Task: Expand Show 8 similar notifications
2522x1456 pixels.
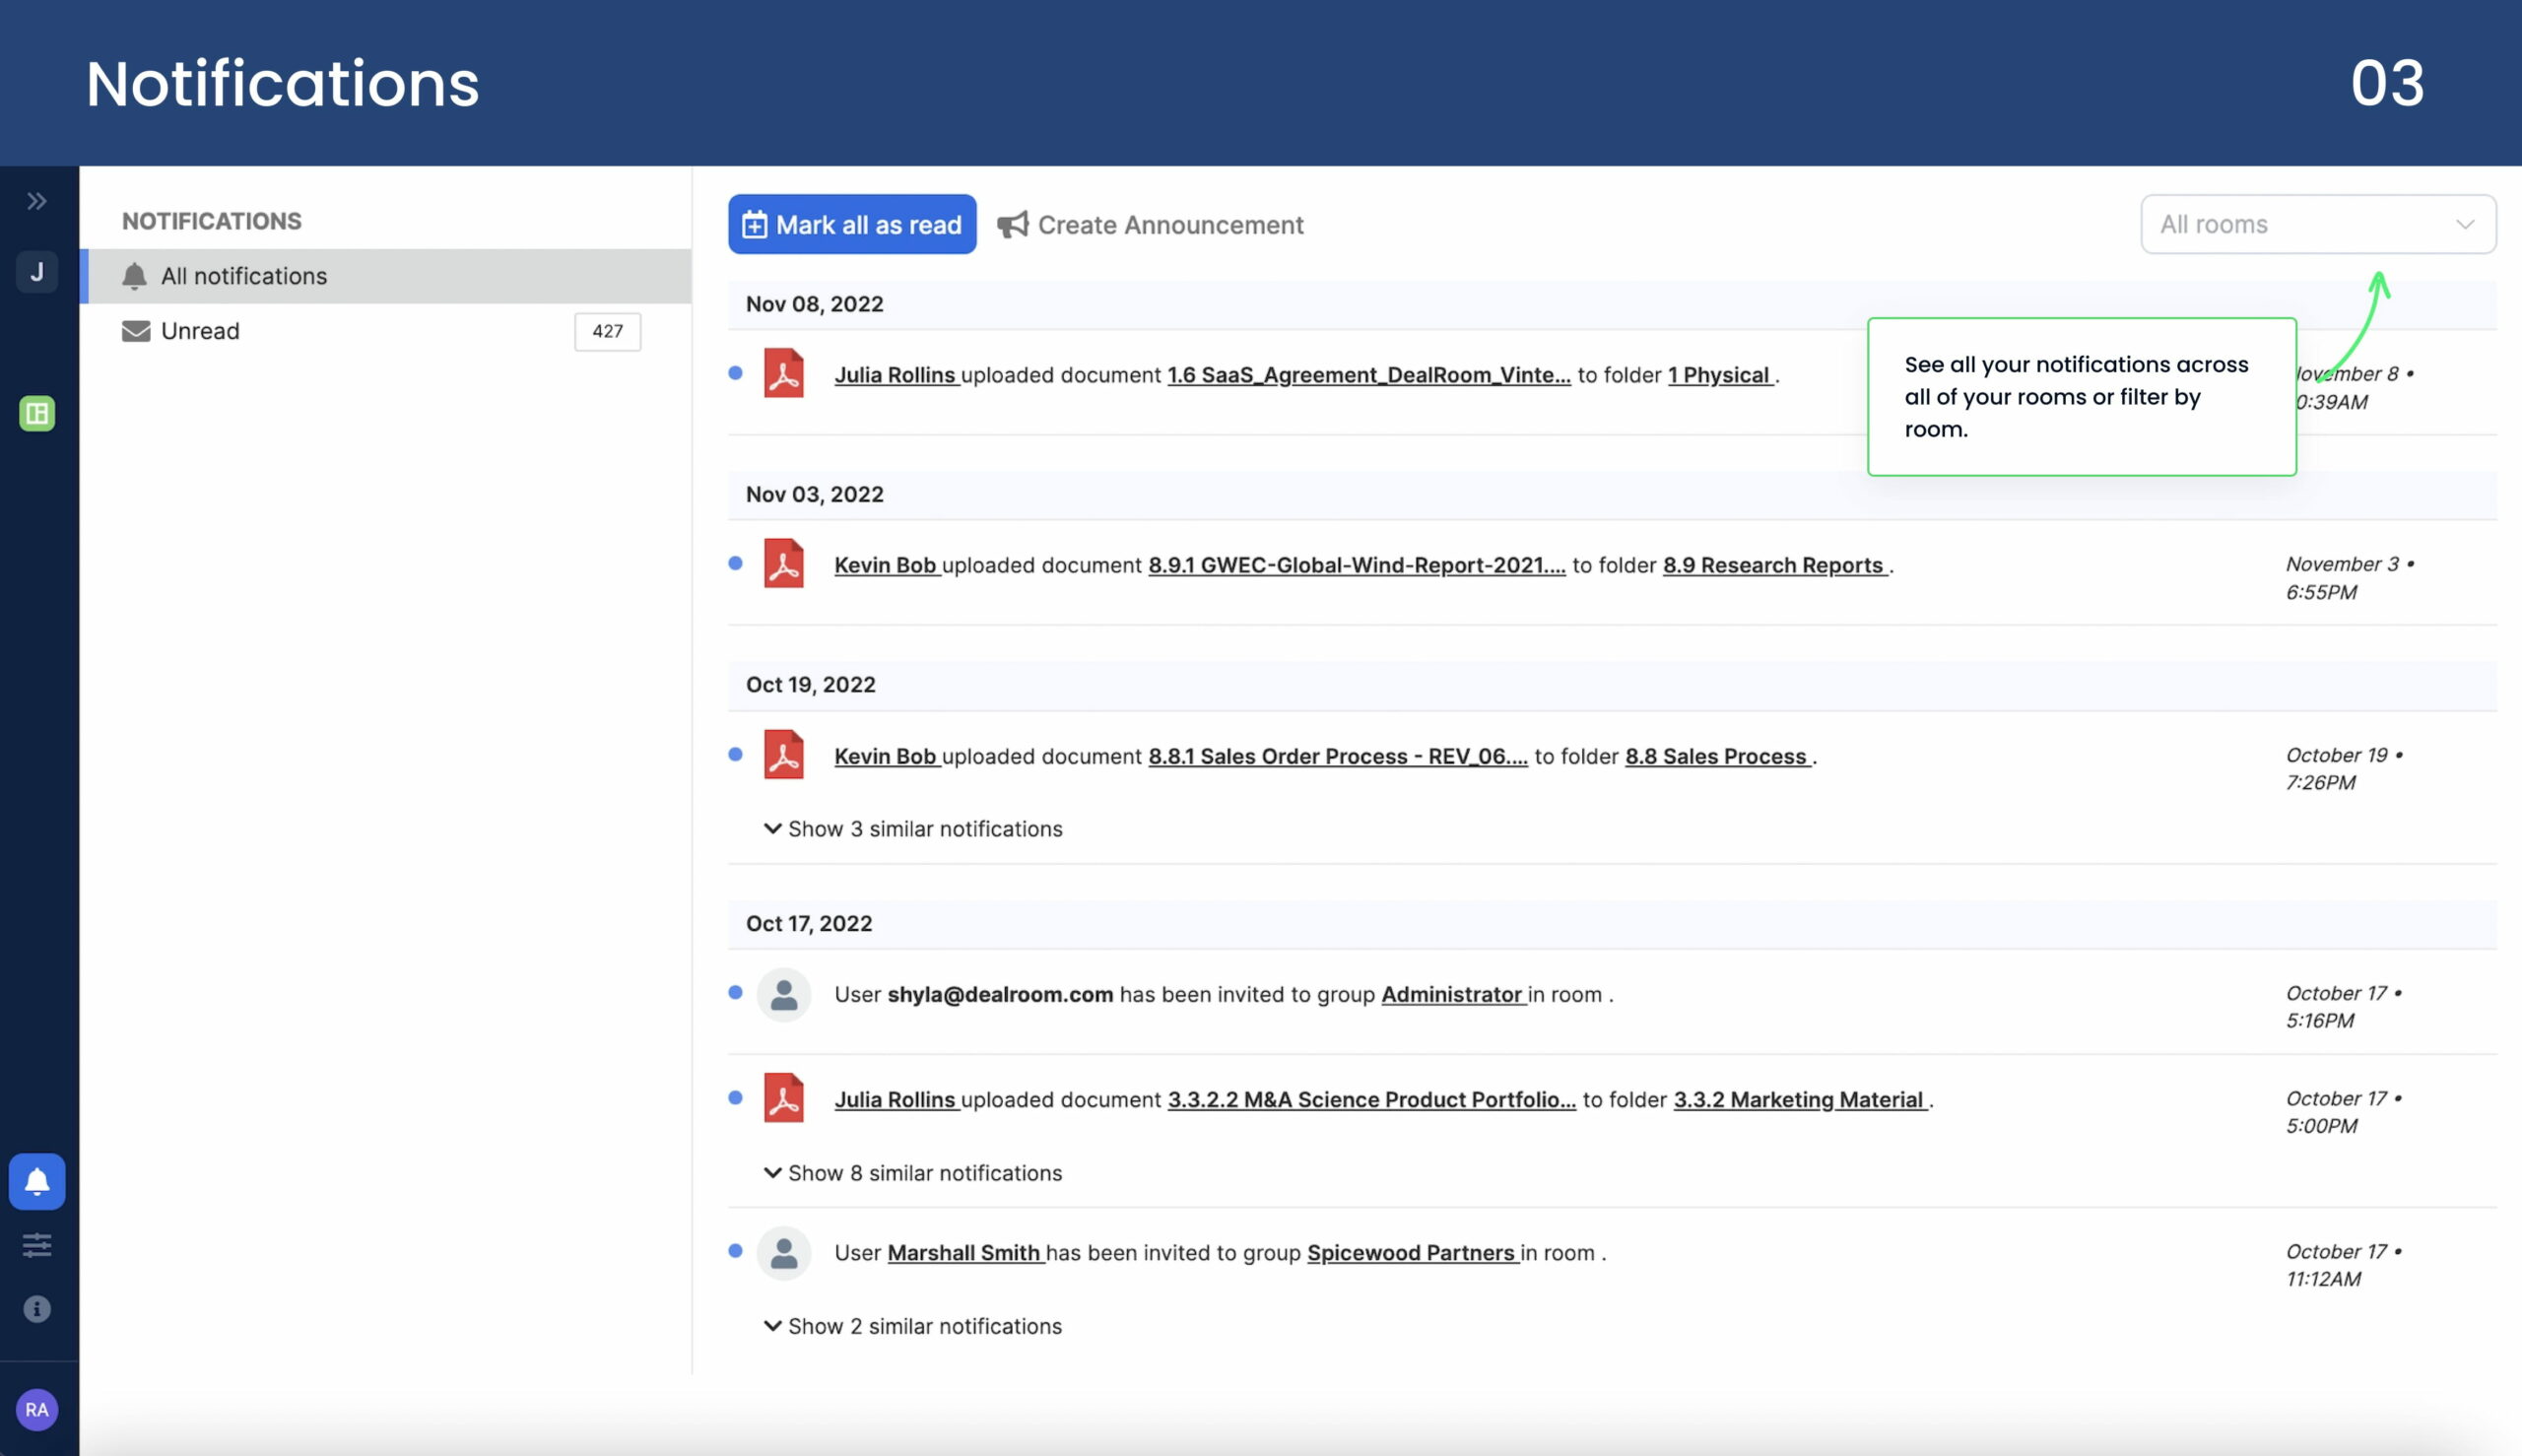Action: point(913,1172)
